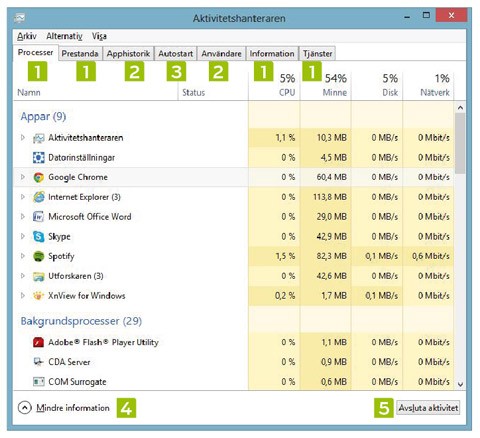Screen dimensions: 480x438
Task: Select the Adobe Flash Player Utility name
Action: [x=103, y=342]
